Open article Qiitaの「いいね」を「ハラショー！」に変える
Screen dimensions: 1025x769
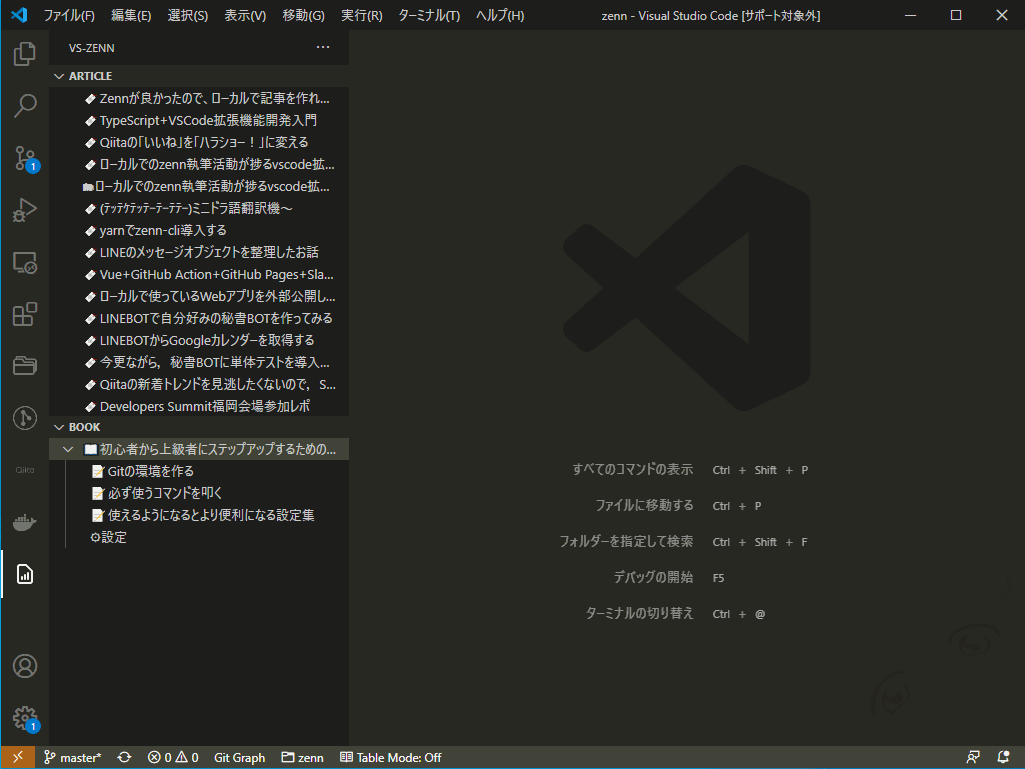(199, 142)
